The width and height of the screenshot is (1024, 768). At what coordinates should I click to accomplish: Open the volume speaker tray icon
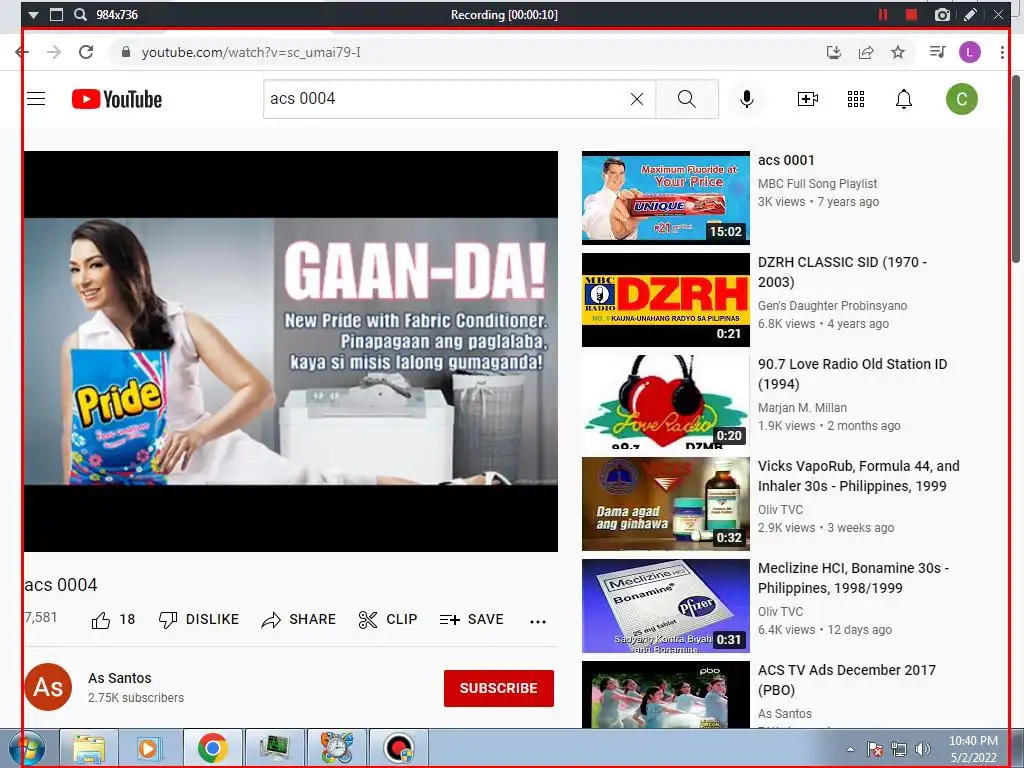coord(923,749)
